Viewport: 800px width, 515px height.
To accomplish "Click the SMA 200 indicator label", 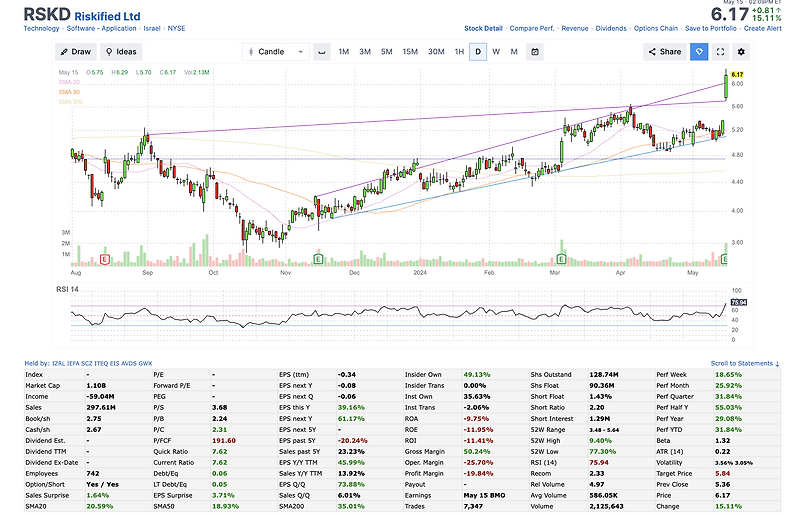I will 71,102.
